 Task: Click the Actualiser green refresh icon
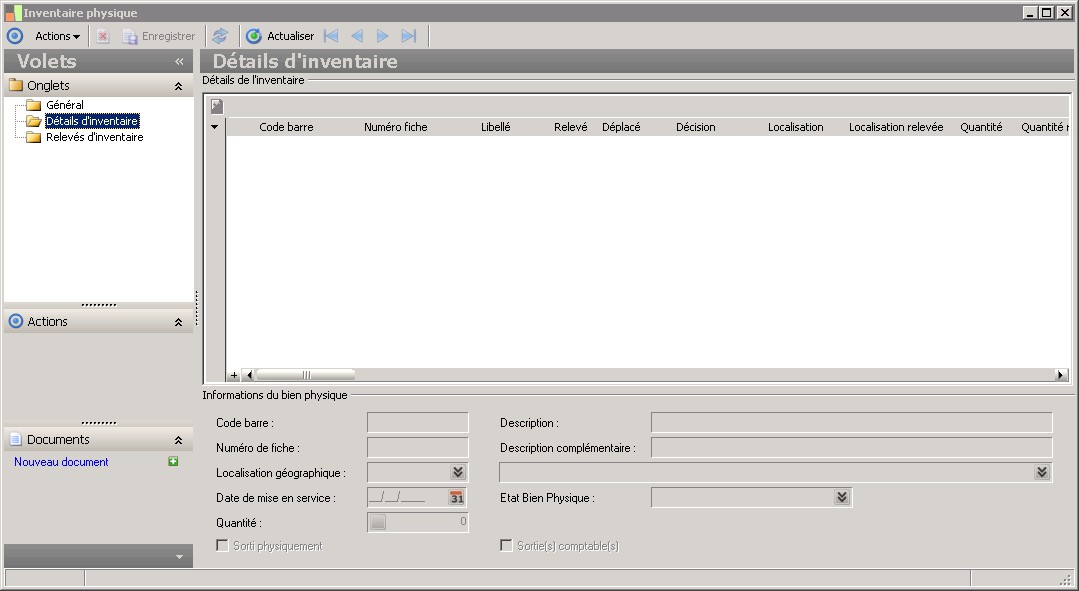coord(254,36)
